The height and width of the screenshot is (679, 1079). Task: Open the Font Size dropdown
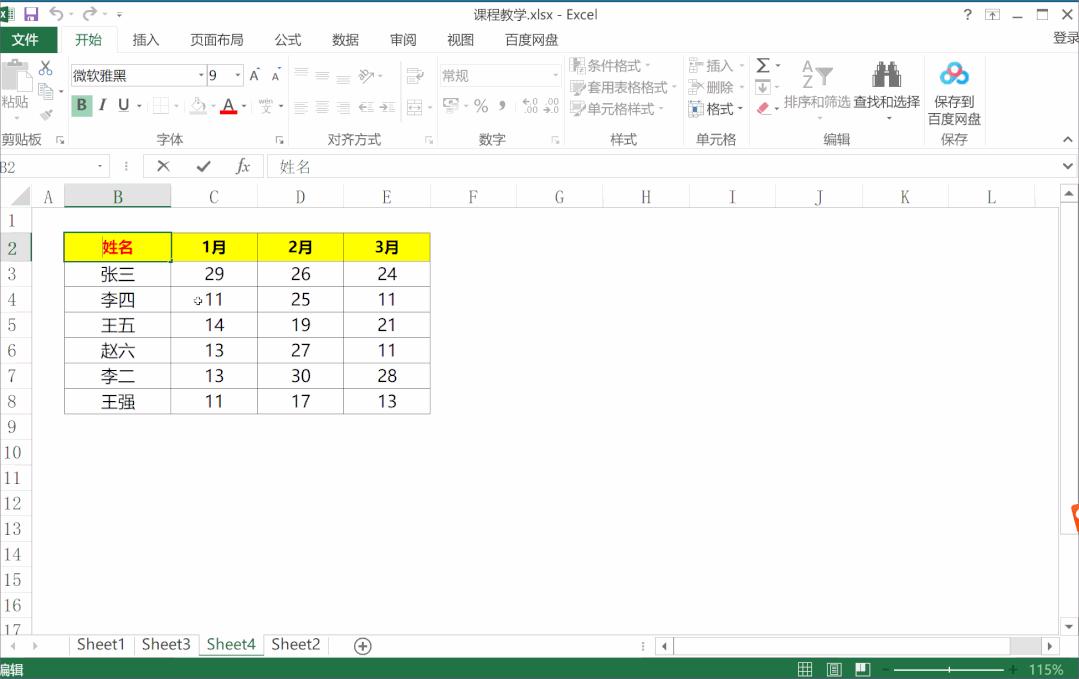click(x=236, y=73)
